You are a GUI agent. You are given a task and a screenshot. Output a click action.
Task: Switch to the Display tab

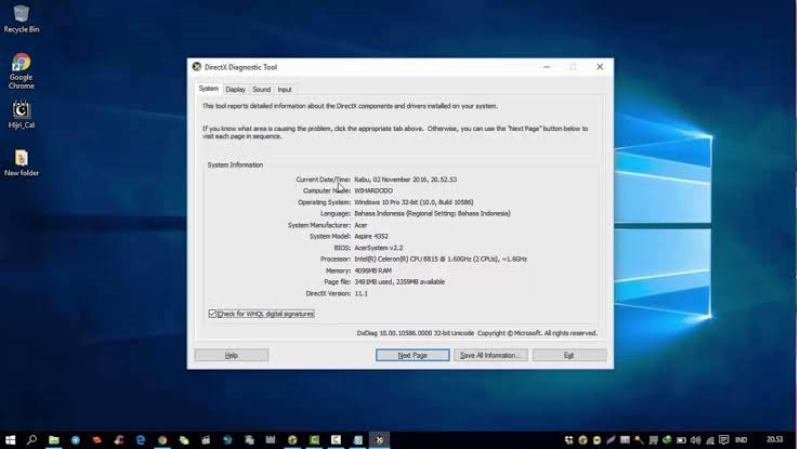click(235, 89)
